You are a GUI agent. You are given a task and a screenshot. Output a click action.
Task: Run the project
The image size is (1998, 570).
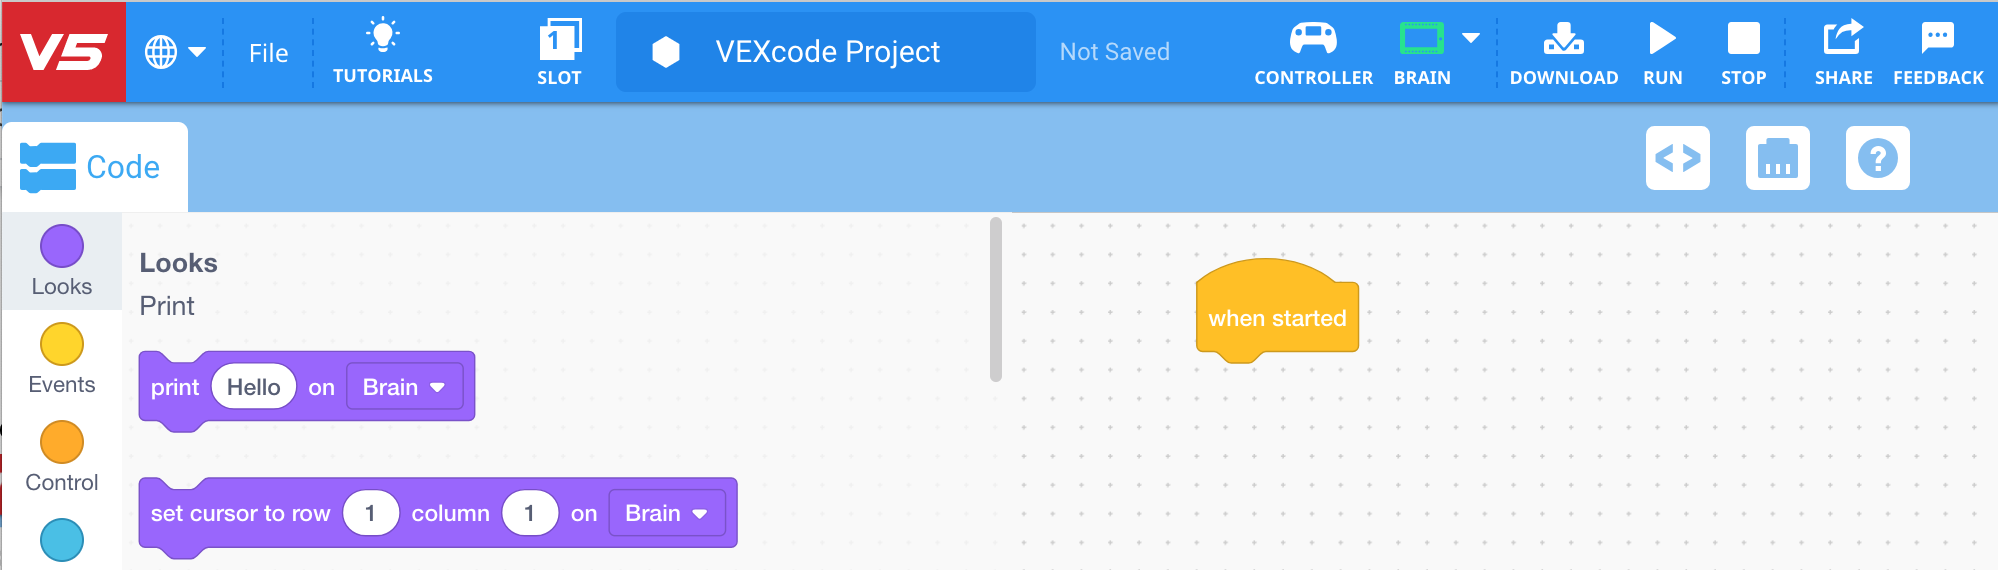point(1662,40)
